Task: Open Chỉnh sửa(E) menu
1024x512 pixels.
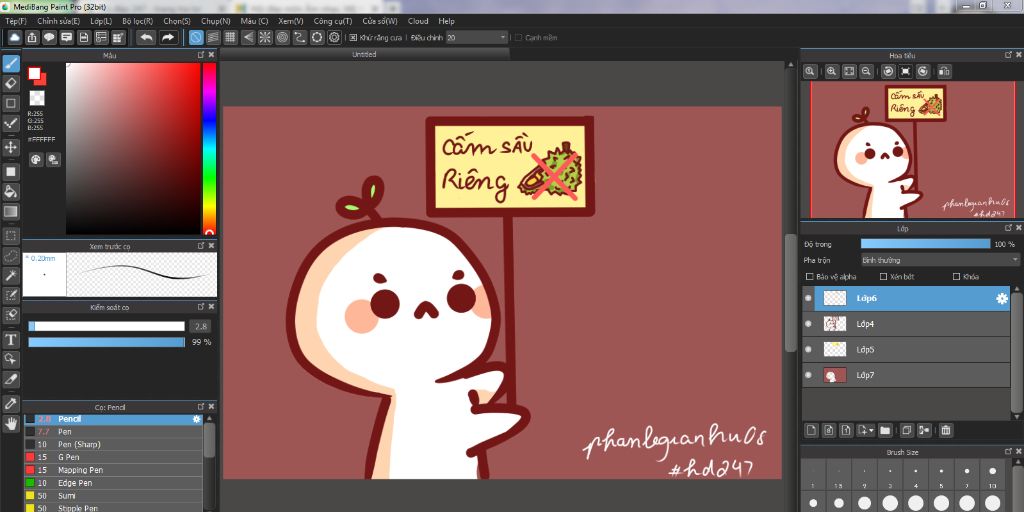Action: pyautogui.click(x=59, y=21)
